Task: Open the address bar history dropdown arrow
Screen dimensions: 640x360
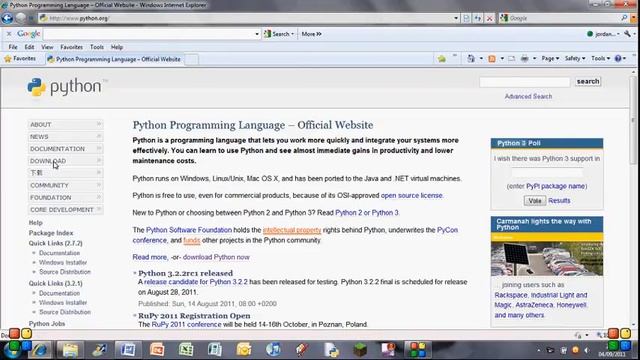Action: (456, 18)
